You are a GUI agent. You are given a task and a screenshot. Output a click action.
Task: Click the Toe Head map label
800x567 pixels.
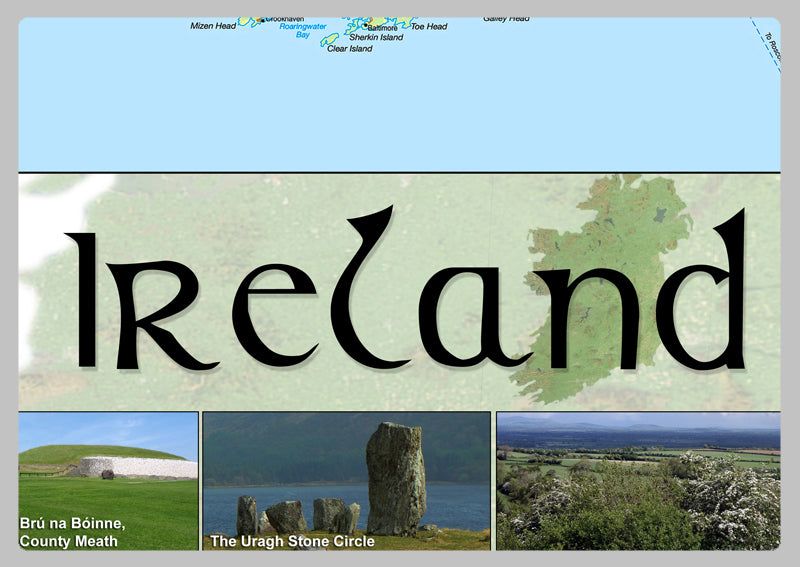pos(429,27)
